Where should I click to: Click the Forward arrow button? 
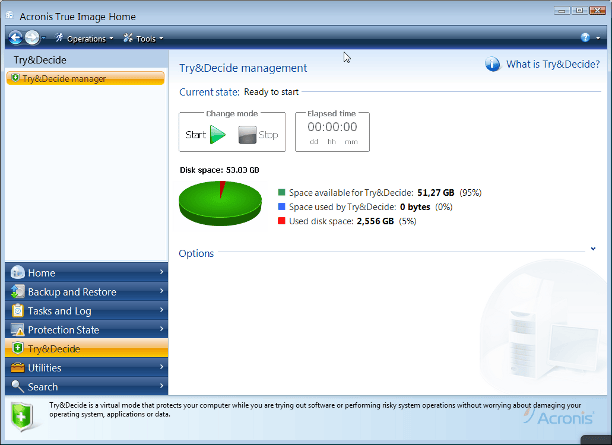click(32, 38)
